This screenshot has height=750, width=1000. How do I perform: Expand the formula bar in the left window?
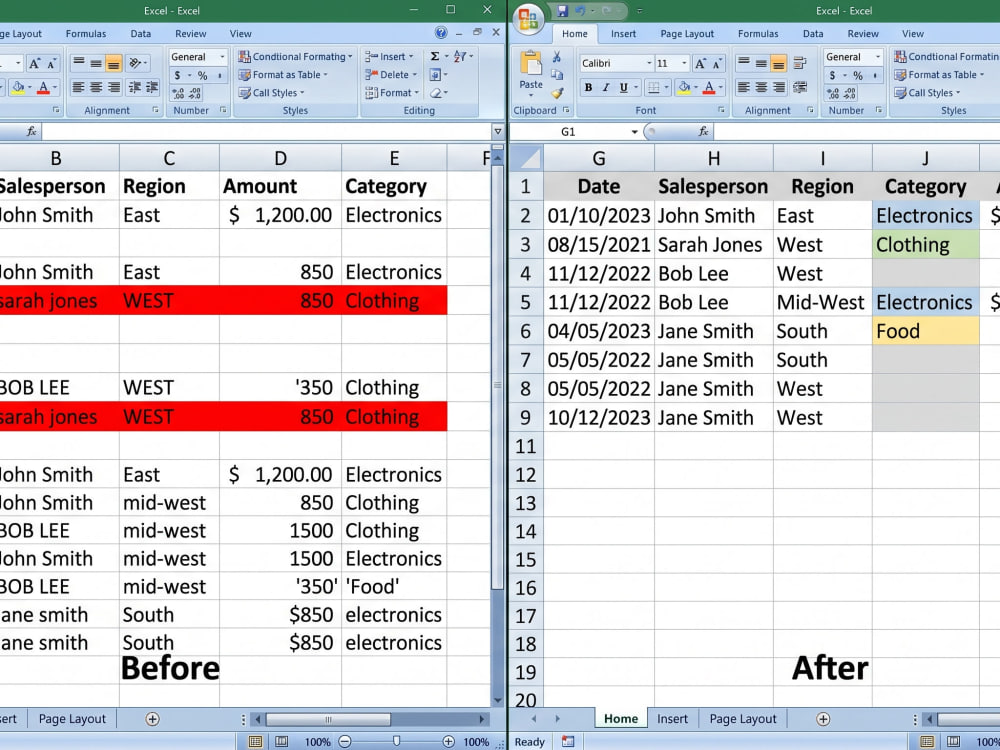[497, 131]
